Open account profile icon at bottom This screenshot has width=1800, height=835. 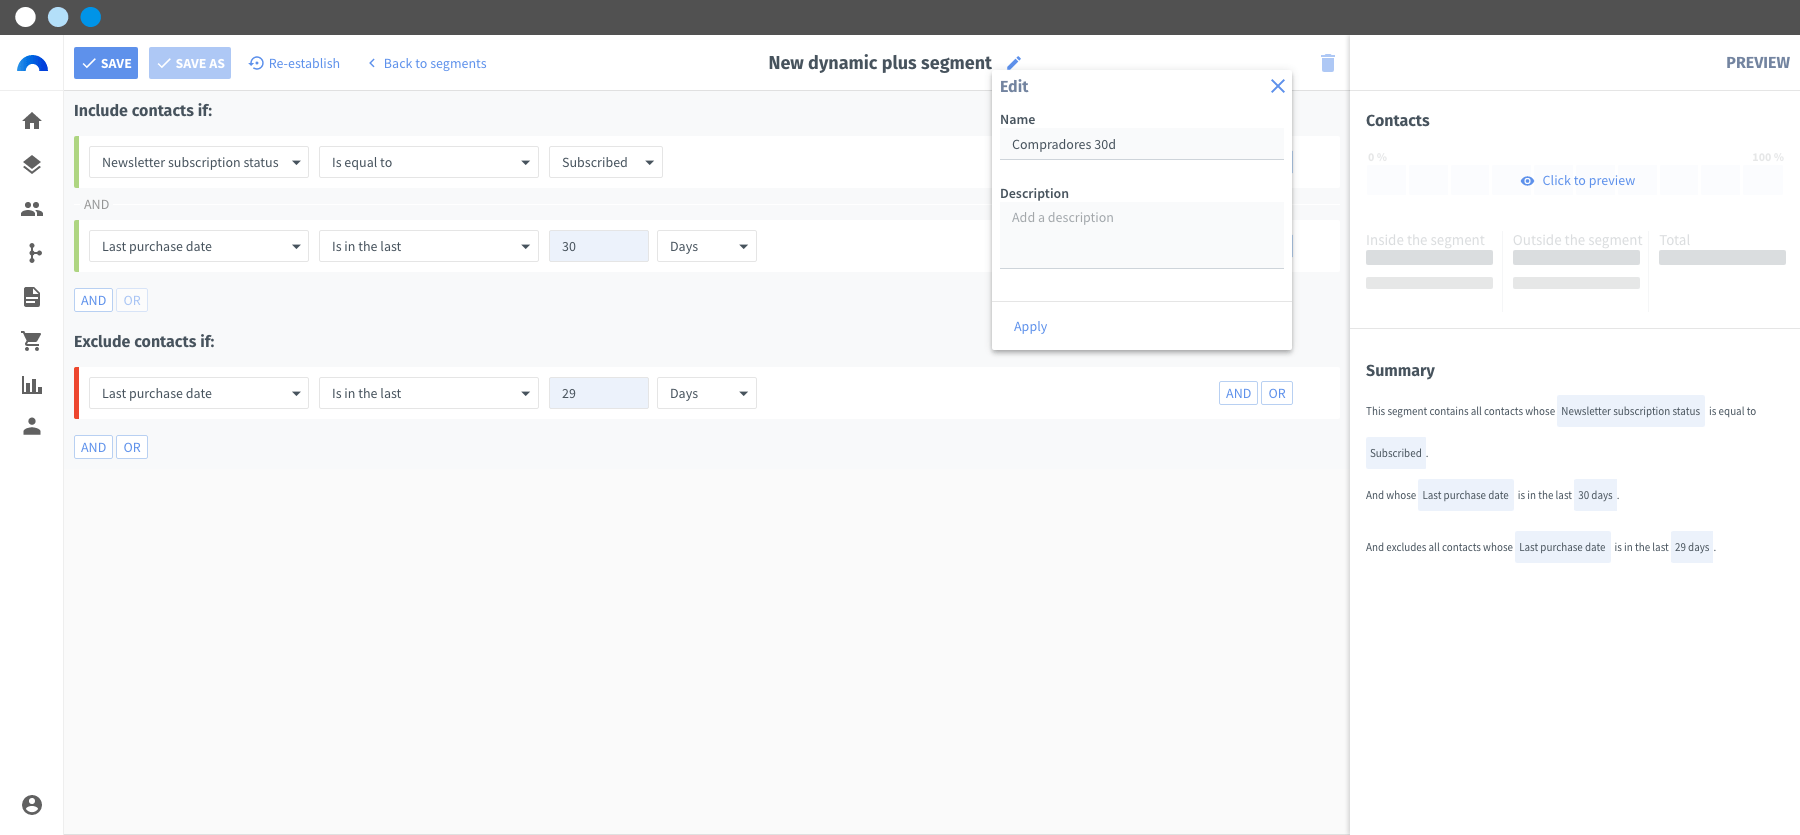tap(32, 805)
